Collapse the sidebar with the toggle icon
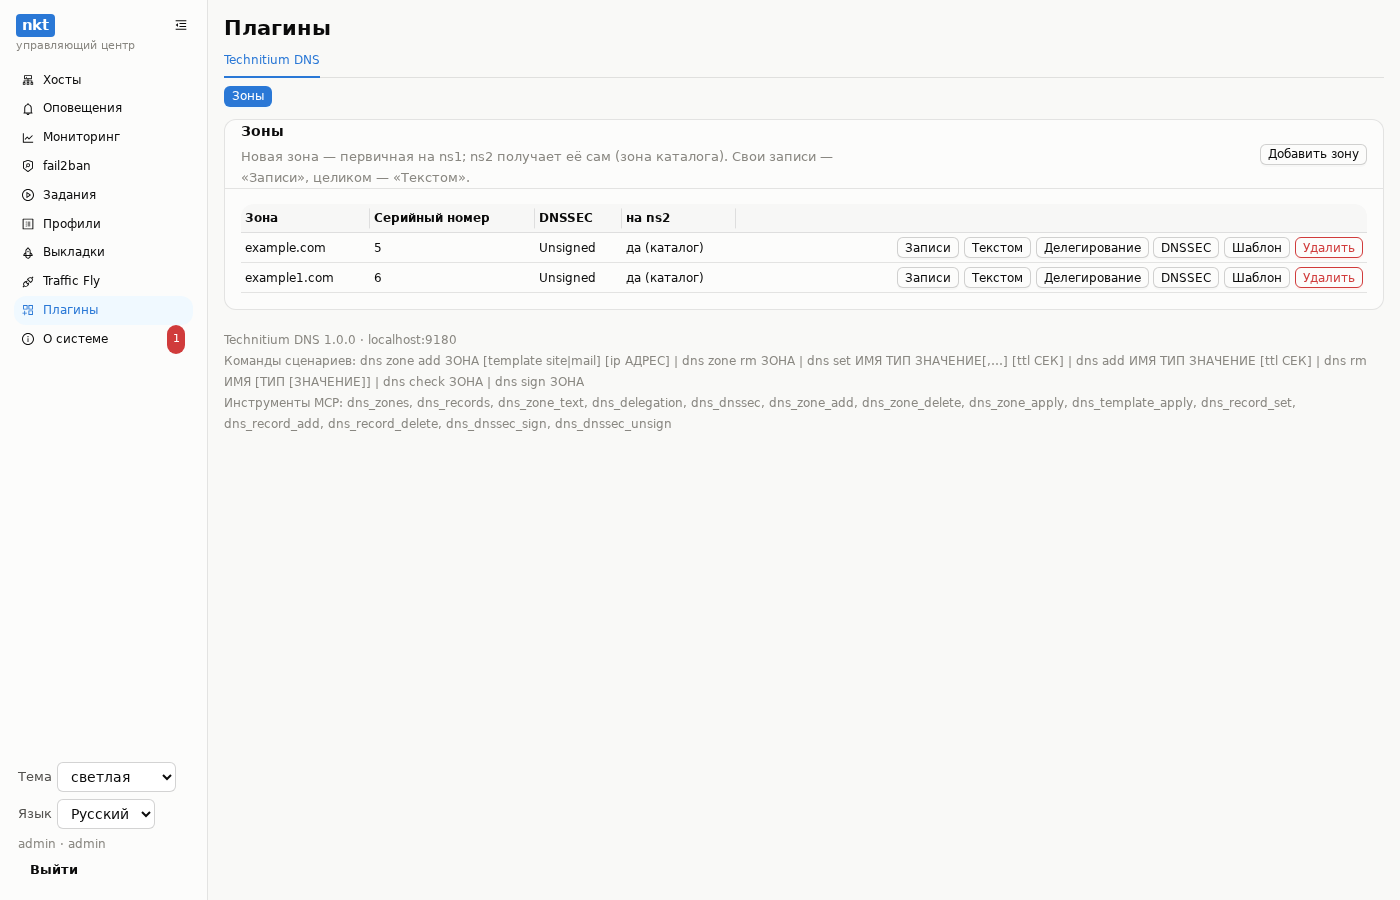 tap(181, 25)
